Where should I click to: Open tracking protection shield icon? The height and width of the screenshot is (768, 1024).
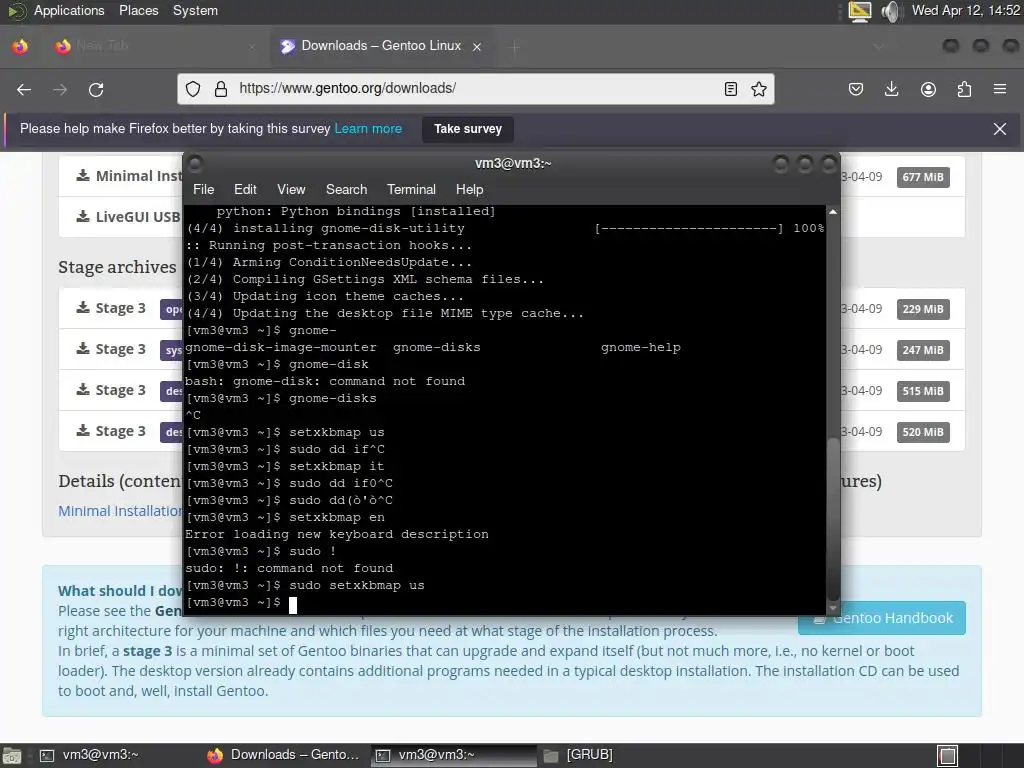point(193,89)
